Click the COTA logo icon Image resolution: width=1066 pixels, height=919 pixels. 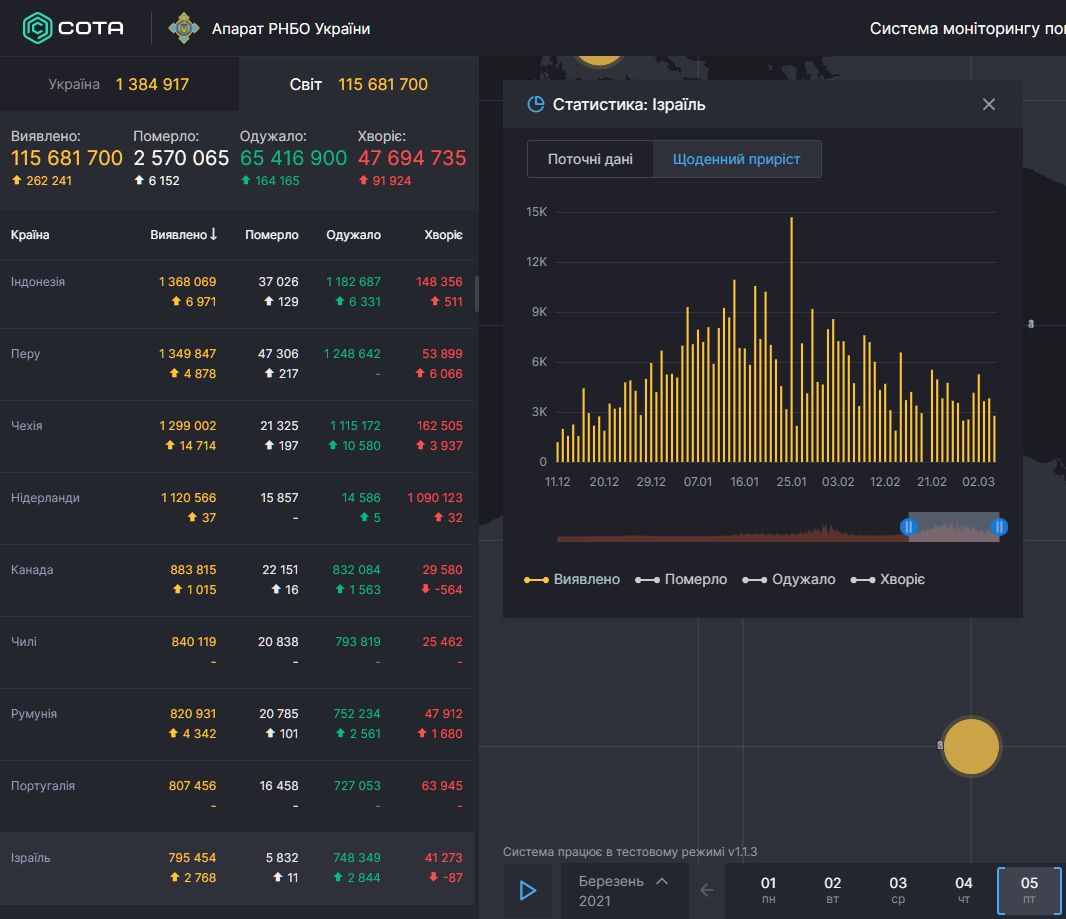point(37,28)
